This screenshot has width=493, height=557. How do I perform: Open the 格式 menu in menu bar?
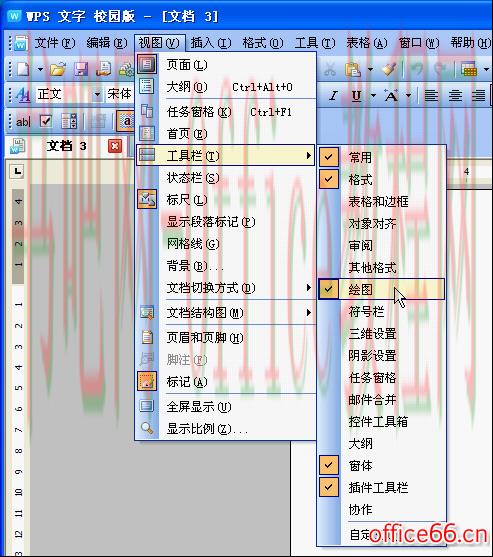pos(263,43)
